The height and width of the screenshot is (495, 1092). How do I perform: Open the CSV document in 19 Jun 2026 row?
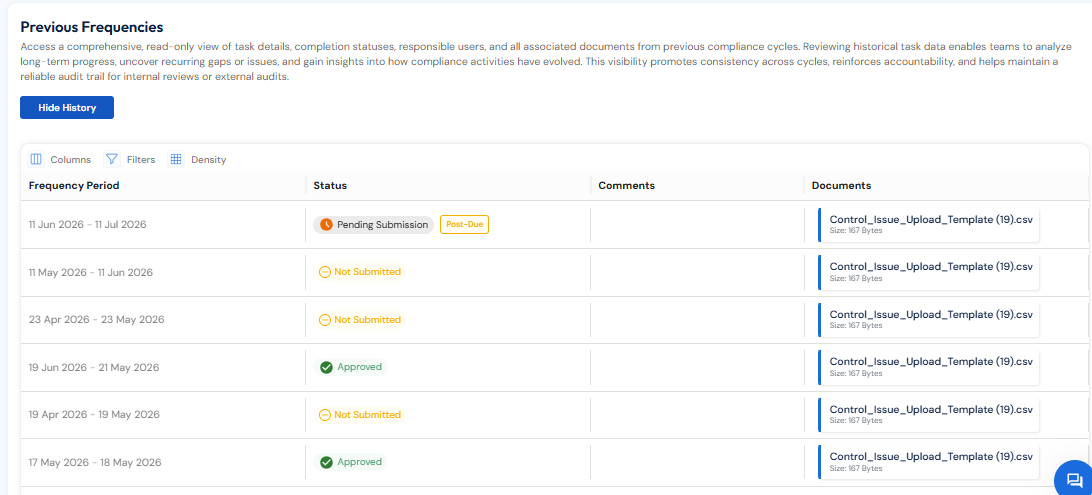click(929, 367)
